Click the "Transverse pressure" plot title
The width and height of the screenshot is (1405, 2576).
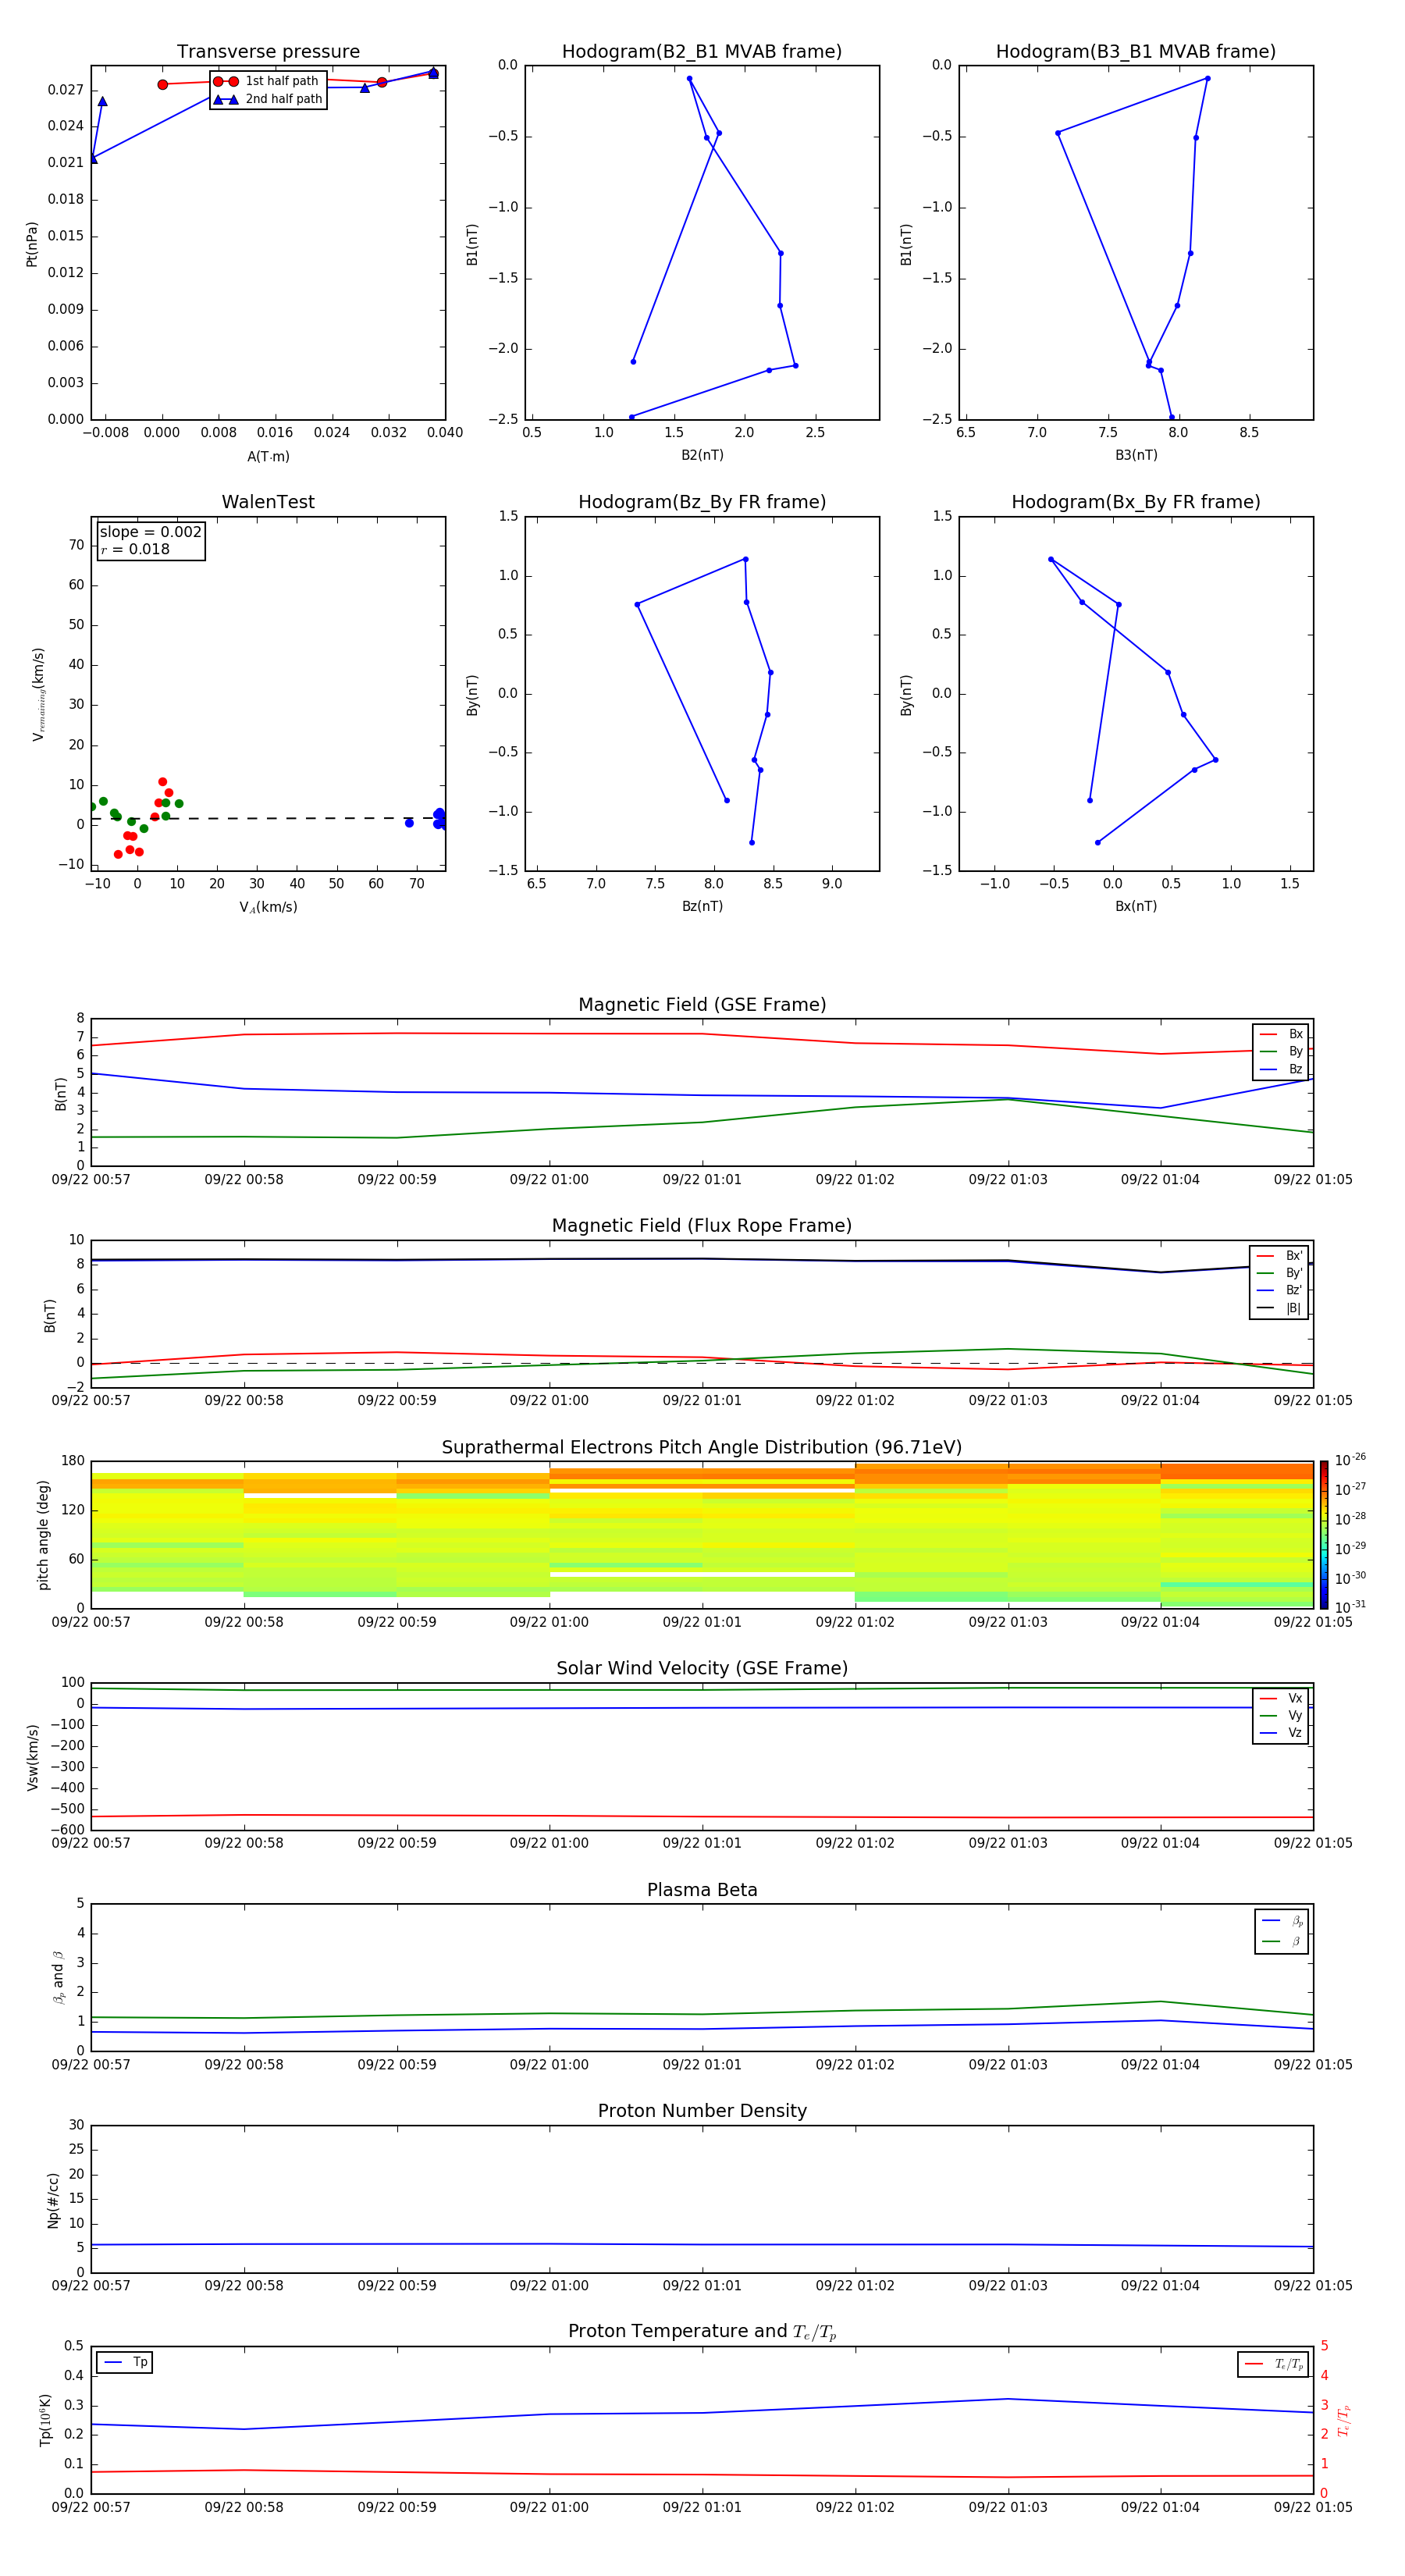point(268,51)
